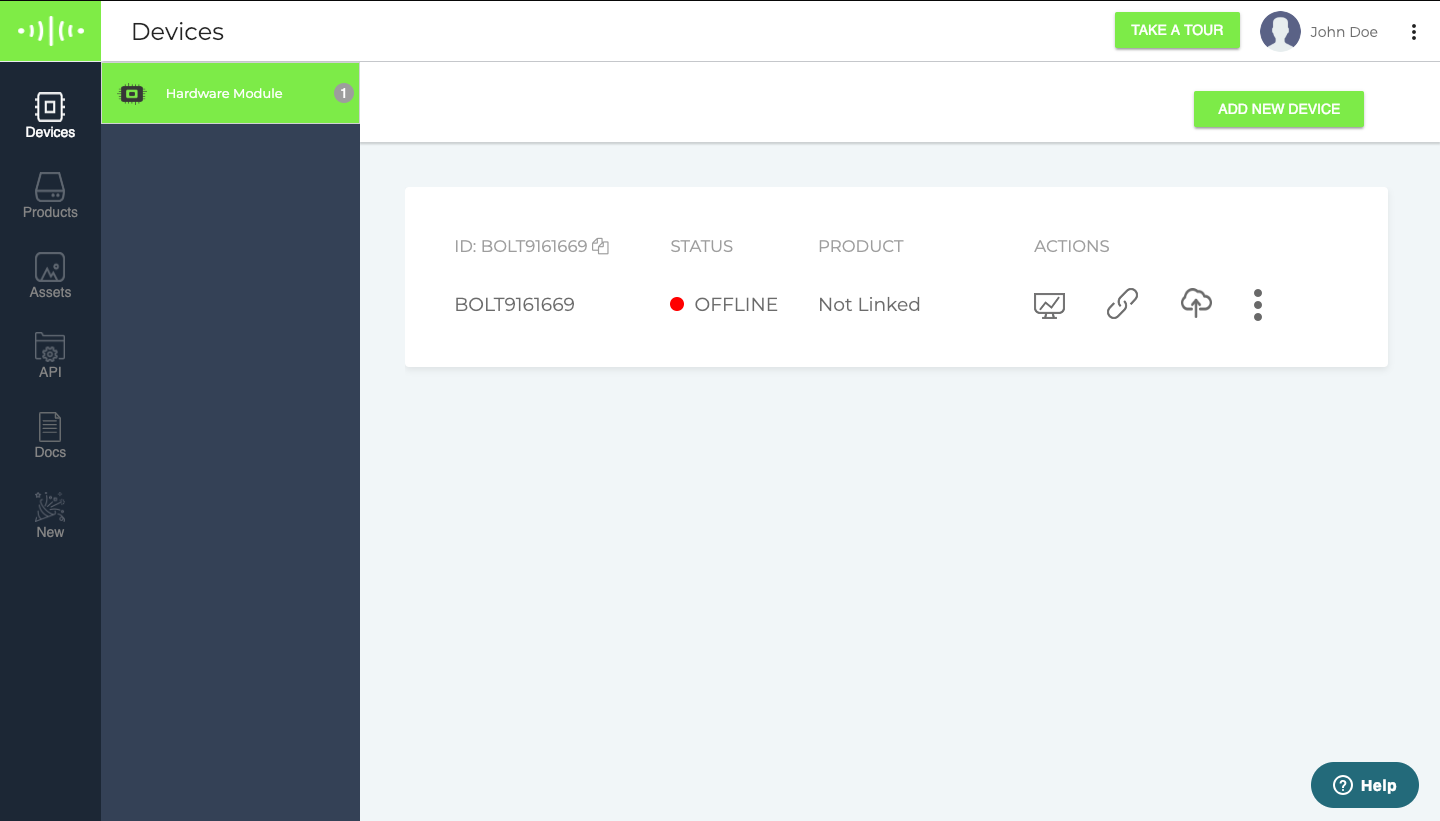Click the New sidebar item
Screen dimensions: 1440x821
[50, 516]
